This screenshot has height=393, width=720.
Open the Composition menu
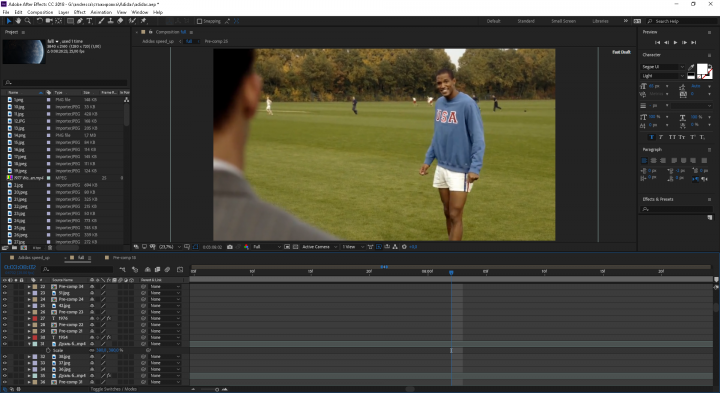point(40,12)
